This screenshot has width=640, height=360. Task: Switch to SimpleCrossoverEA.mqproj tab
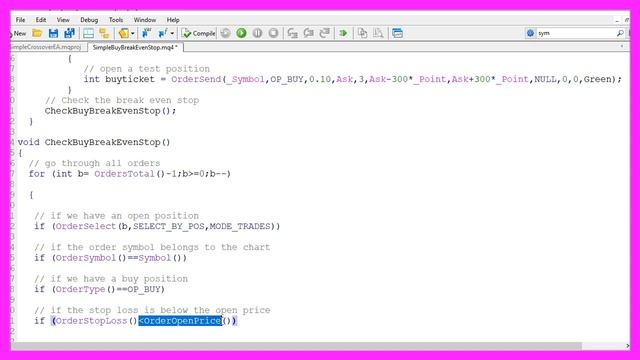tap(45, 47)
